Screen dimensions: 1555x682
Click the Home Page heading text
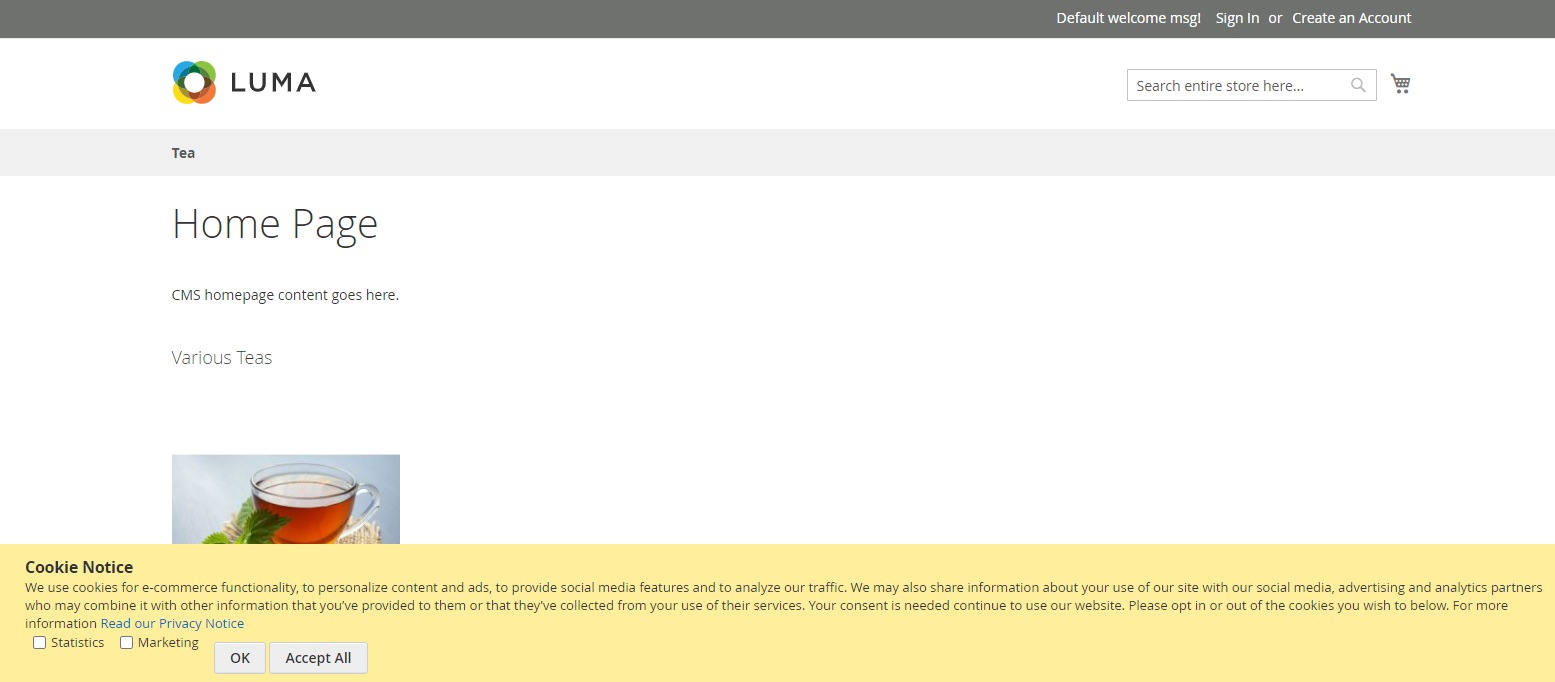point(275,223)
